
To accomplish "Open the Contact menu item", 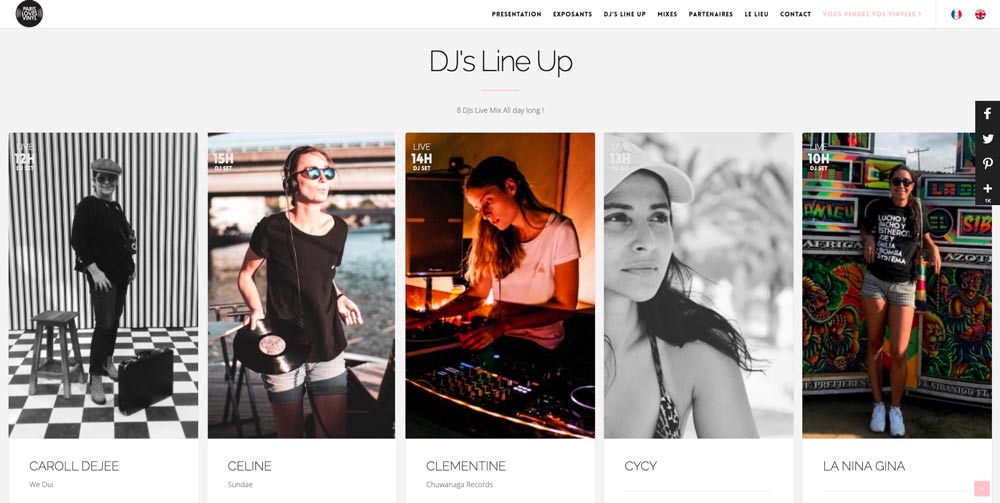I will pyautogui.click(x=796, y=14).
